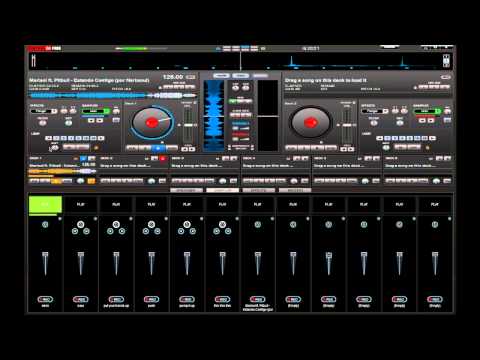Click the single knob of sampler slot ten
This screenshot has height=360, width=480.
[x=364, y=225]
